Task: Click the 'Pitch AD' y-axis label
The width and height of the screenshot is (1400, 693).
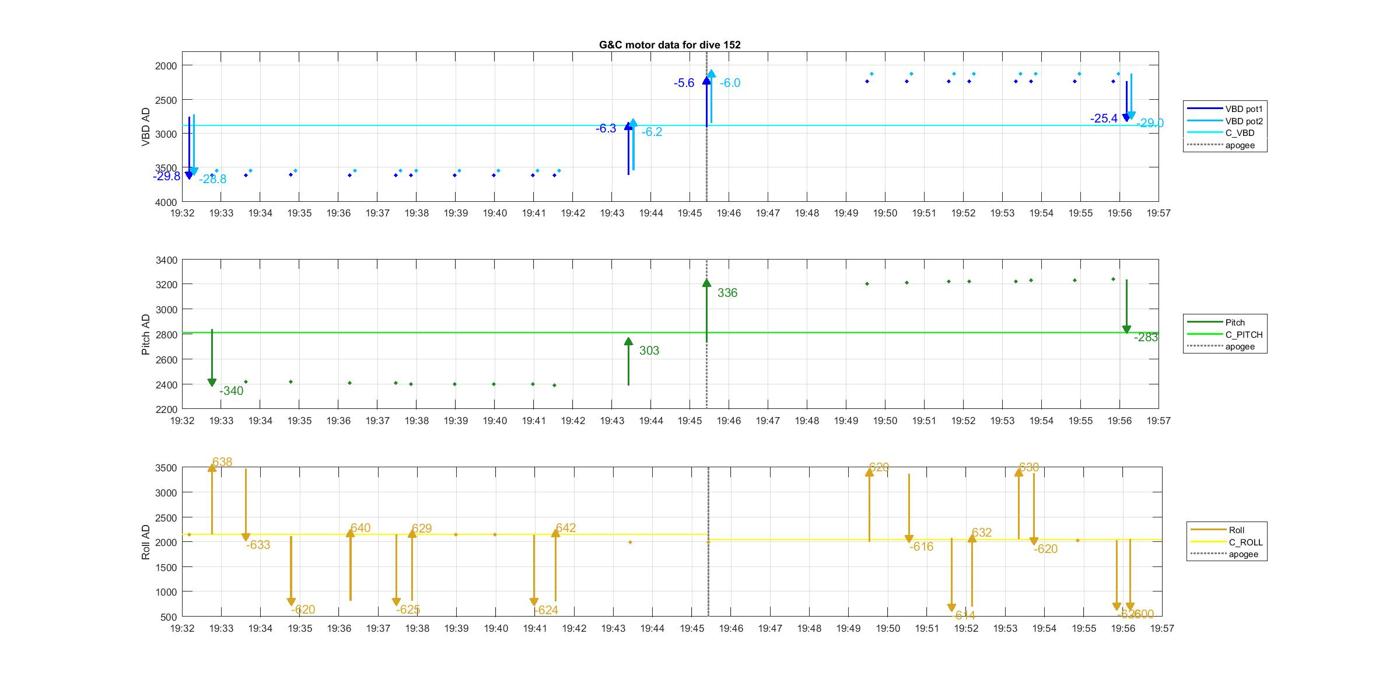Action: click(146, 334)
